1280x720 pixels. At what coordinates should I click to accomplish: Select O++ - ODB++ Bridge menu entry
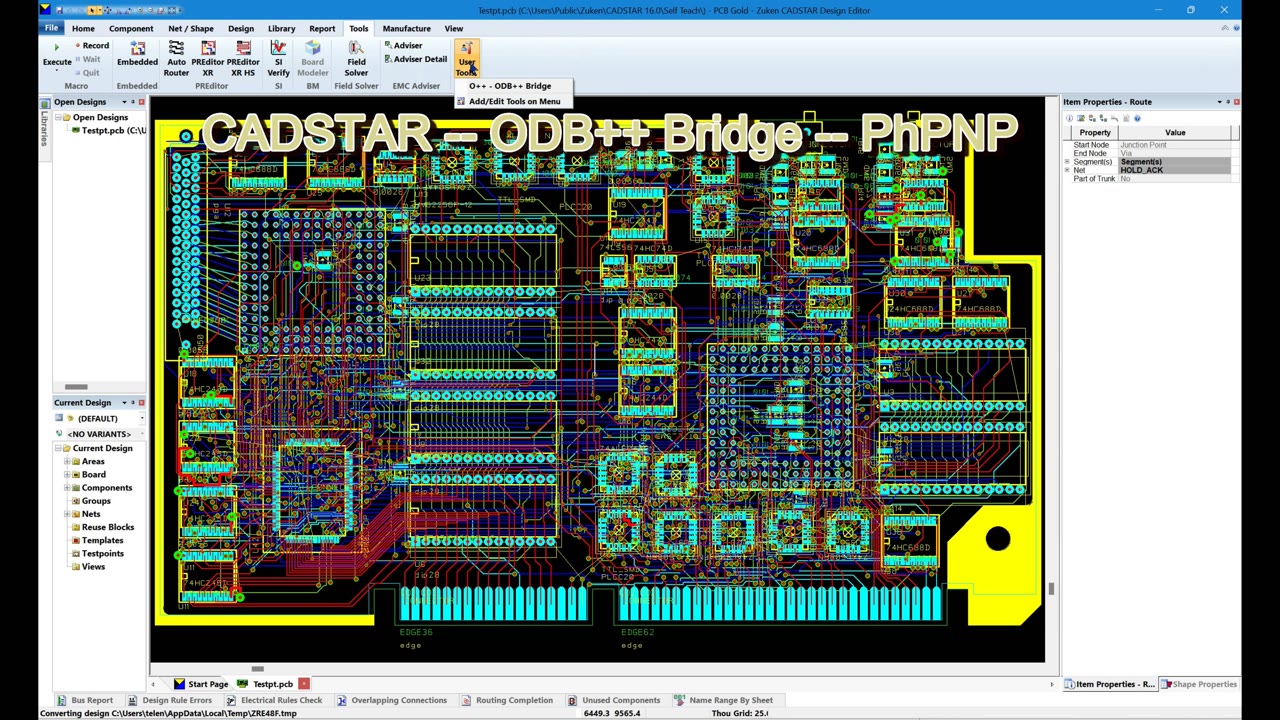[510, 86]
